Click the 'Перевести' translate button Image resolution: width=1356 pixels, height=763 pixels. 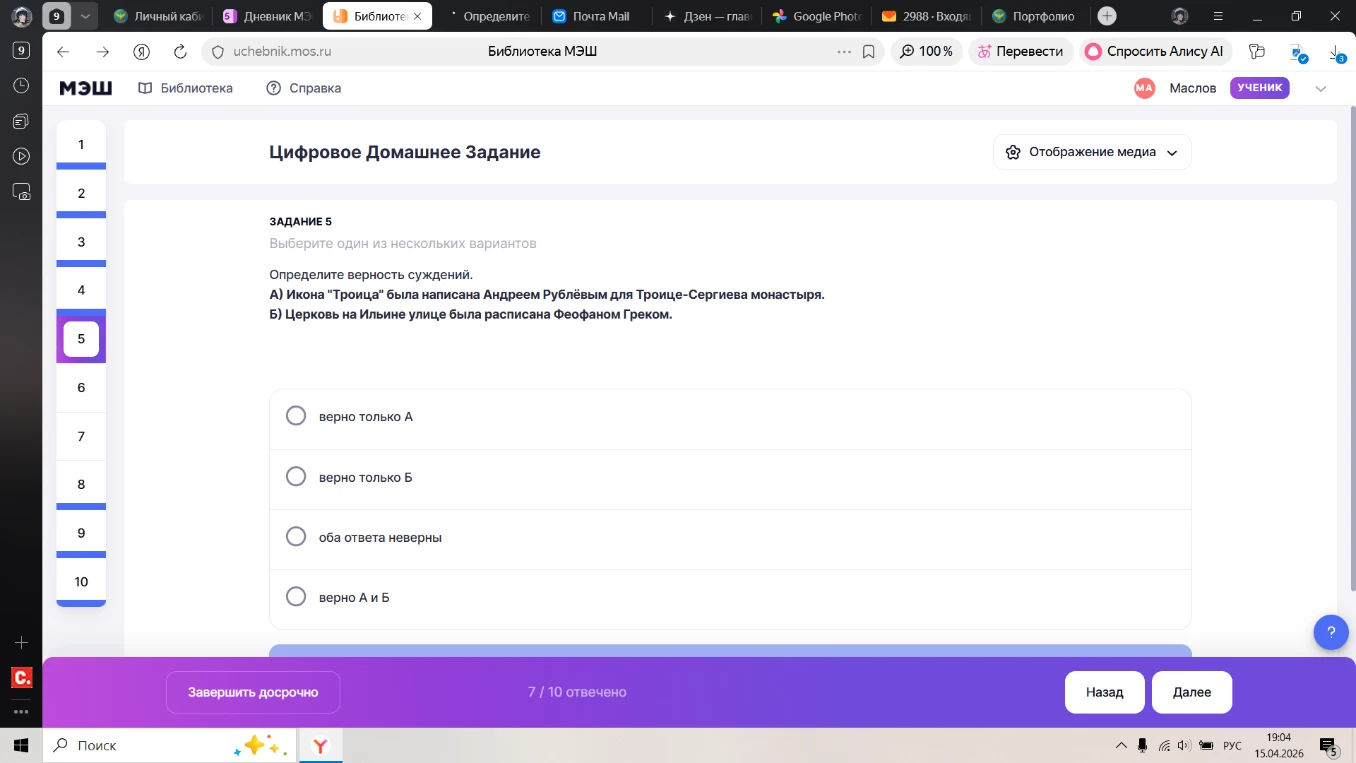click(1020, 52)
